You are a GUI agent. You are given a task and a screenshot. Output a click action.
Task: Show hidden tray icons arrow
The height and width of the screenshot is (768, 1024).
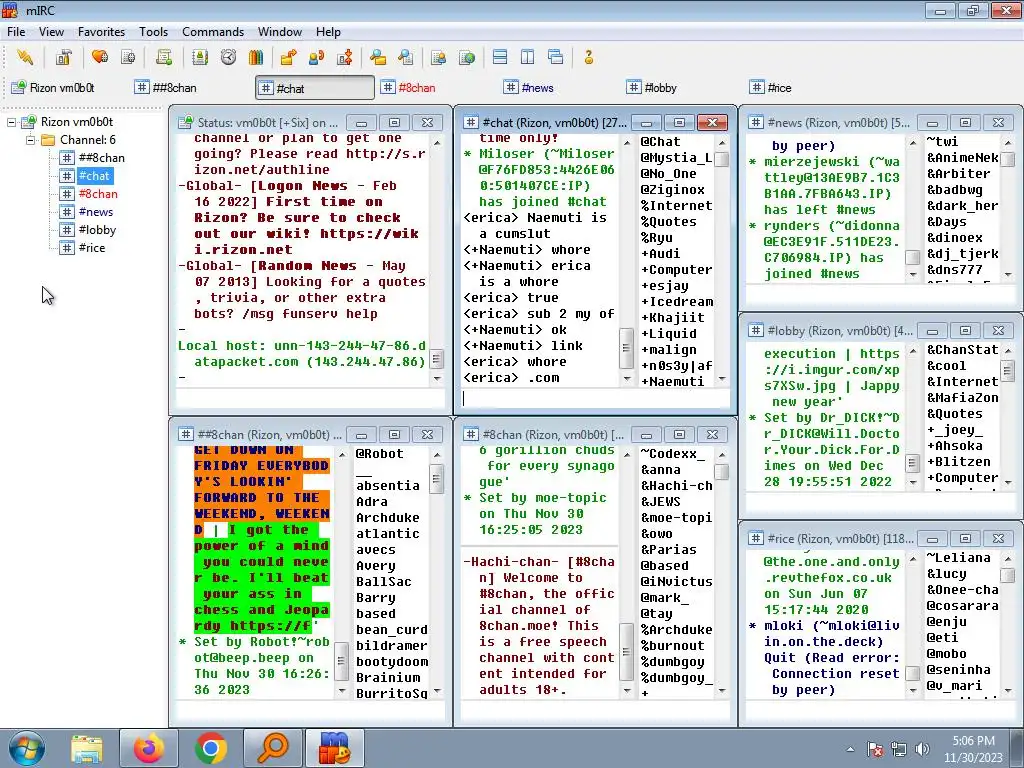[x=850, y=749]
